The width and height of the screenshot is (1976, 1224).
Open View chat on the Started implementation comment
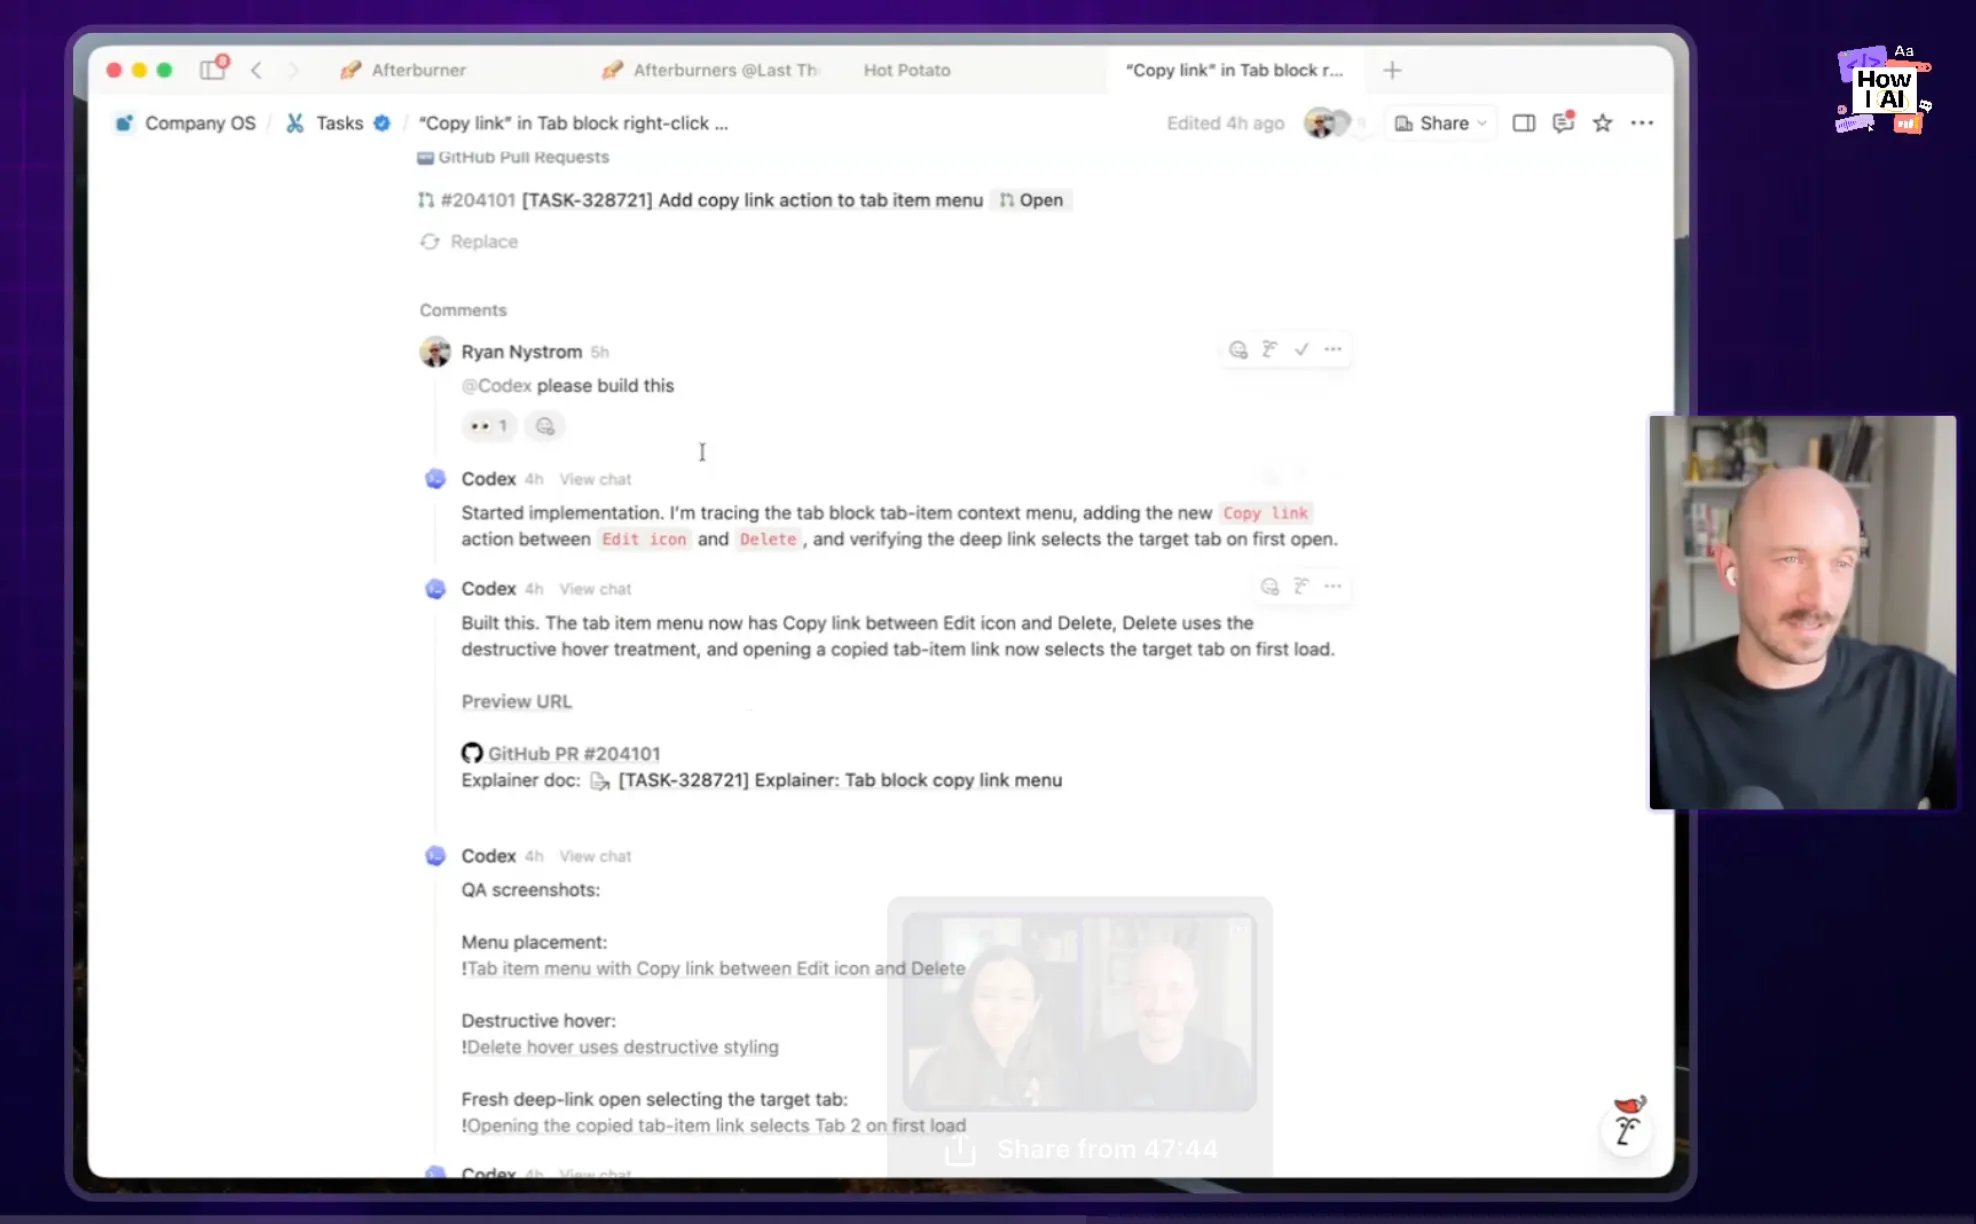tap(595, 479)
